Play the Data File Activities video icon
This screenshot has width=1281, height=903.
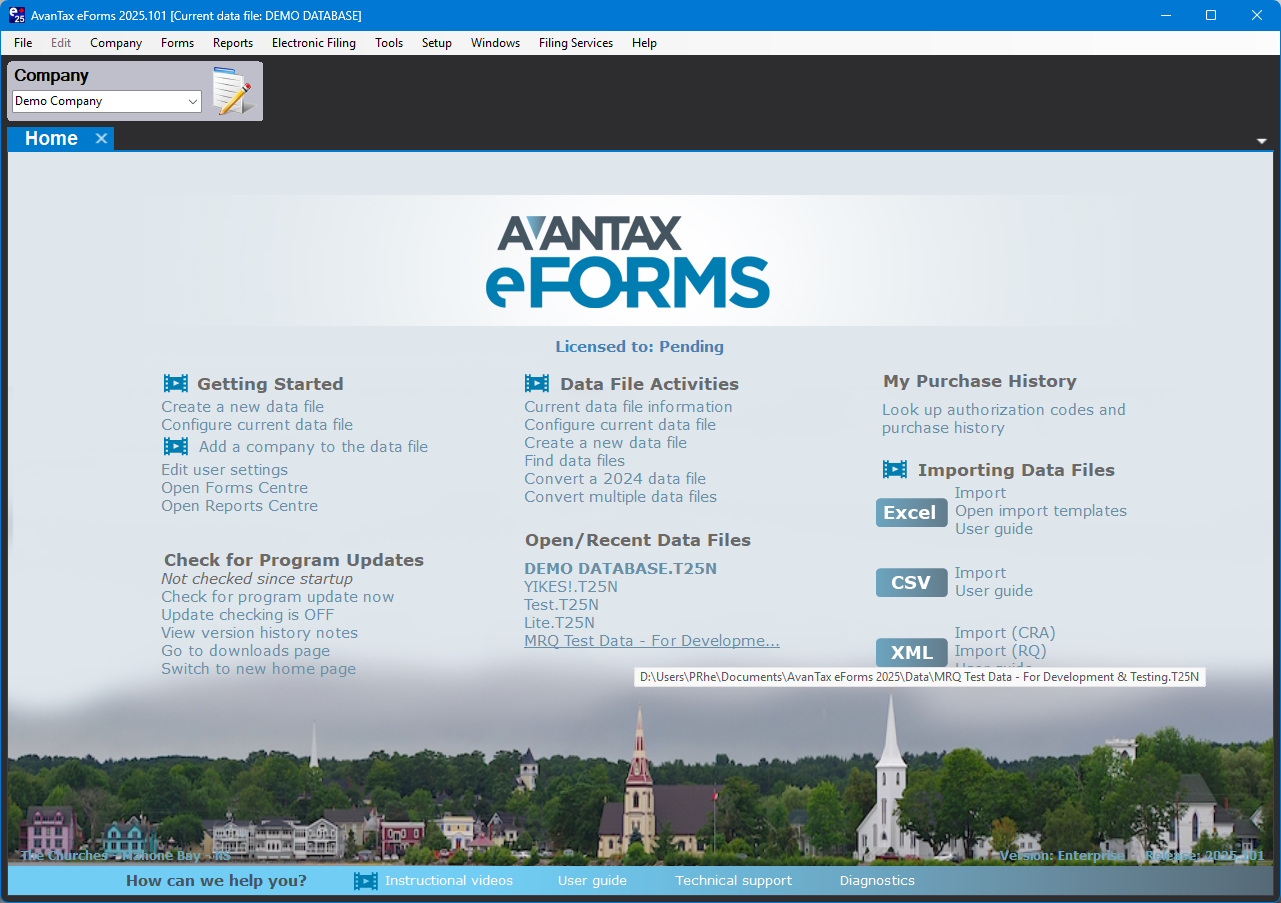click(x=537, y=383)
